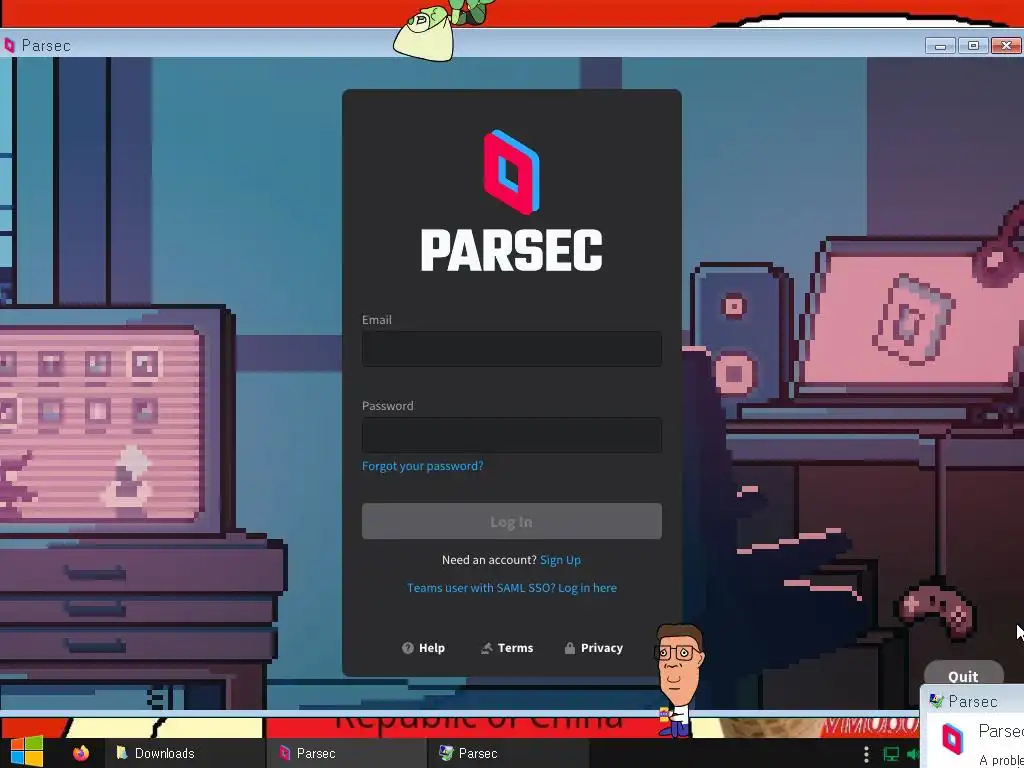The width and height of the screenshot is (1024, 768).
Task: Follow the Sign Up link
Action: 560,560
